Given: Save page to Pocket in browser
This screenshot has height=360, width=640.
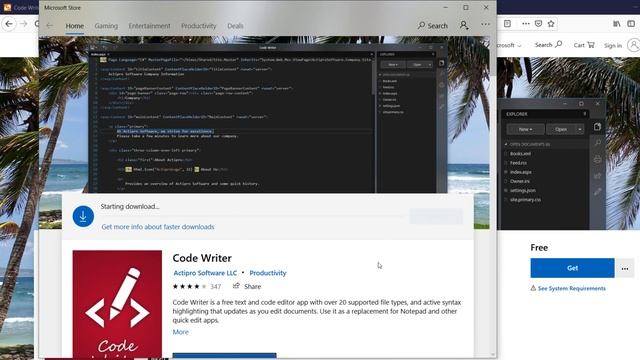Looking at the screenshot, I should tap(538, 24).
